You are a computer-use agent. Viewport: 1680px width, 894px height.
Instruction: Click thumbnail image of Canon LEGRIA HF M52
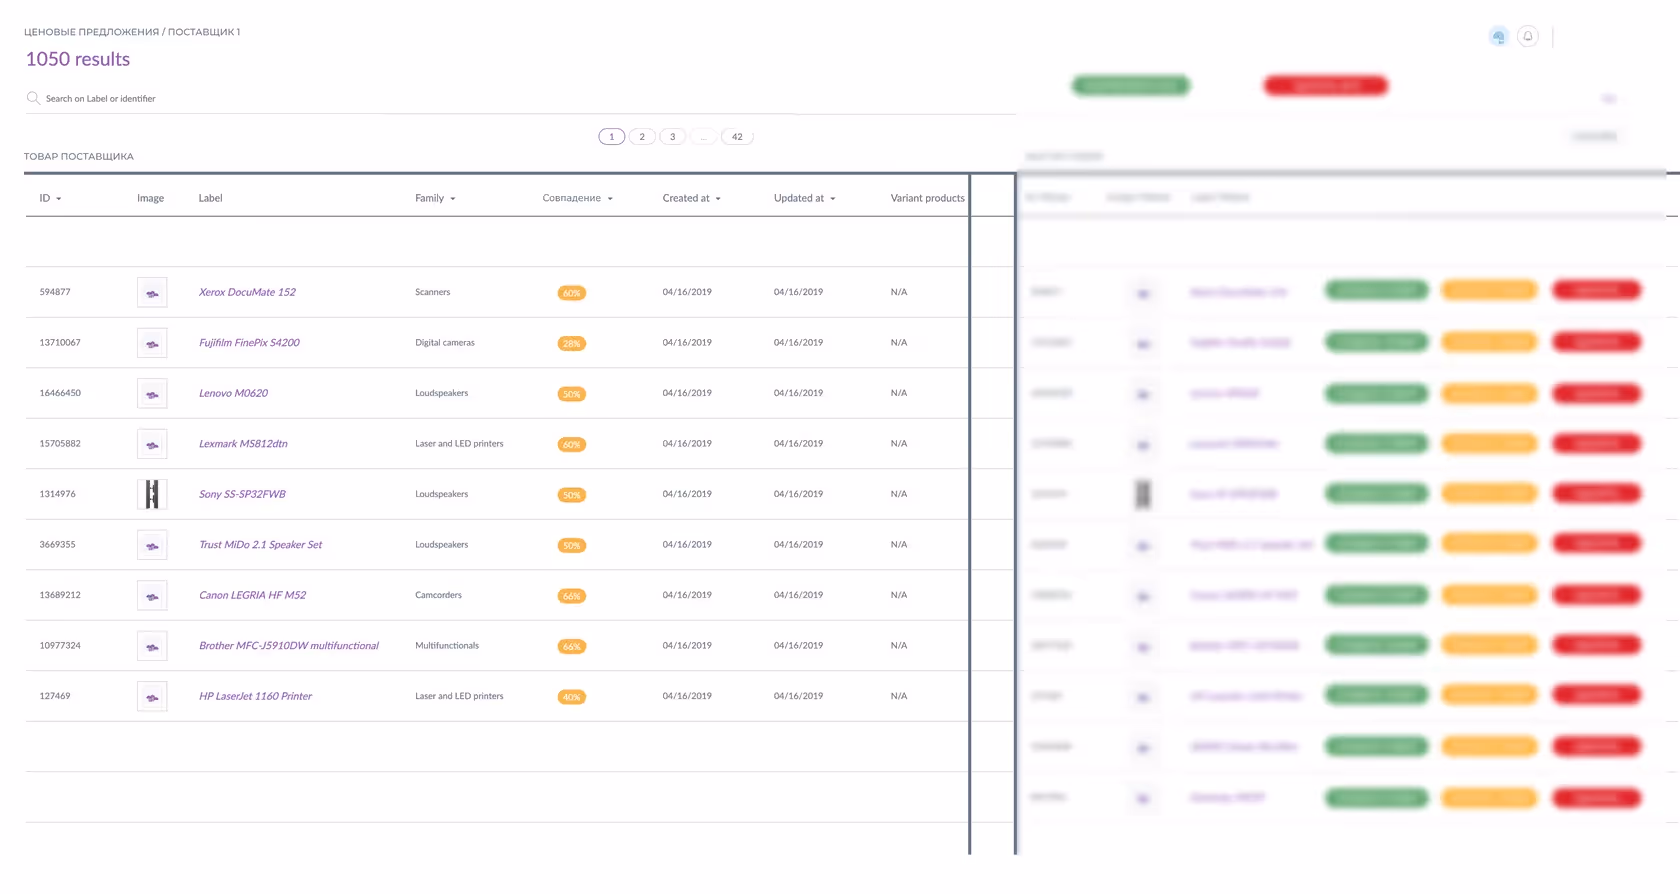[x=152, y=595]
